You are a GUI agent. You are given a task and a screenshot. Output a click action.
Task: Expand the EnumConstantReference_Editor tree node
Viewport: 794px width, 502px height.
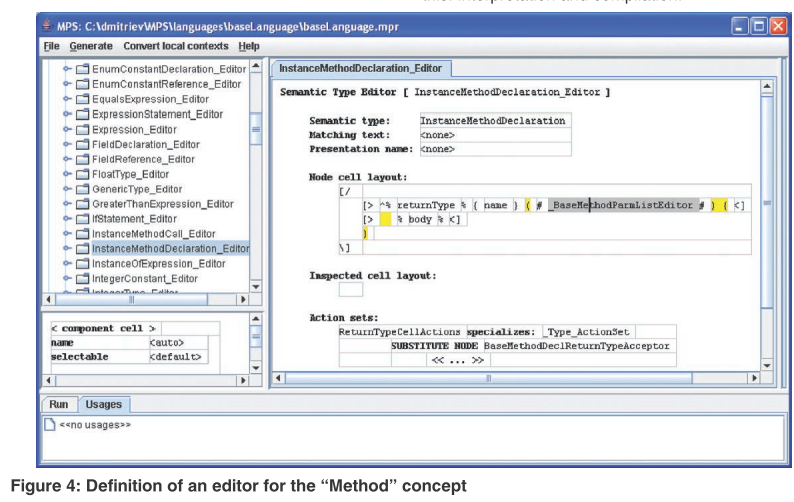[x=67, y=84]
